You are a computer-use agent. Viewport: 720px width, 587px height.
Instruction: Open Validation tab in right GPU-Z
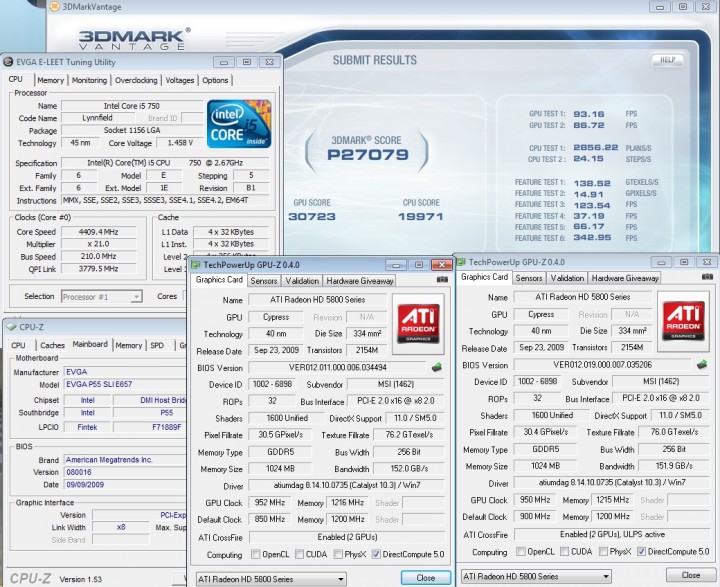567,278
